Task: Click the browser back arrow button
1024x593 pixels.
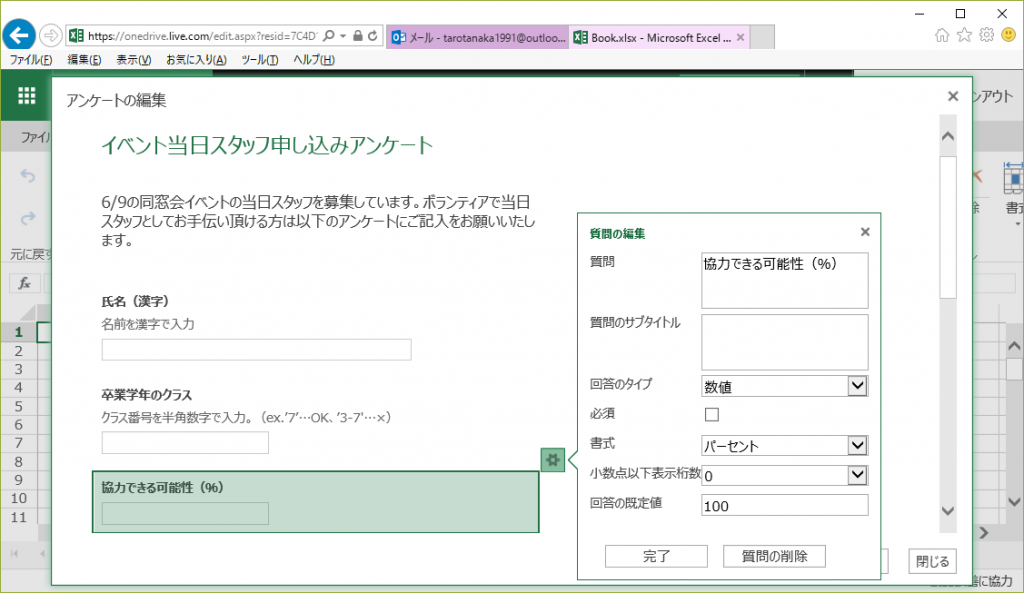Action: pos(19,35)
